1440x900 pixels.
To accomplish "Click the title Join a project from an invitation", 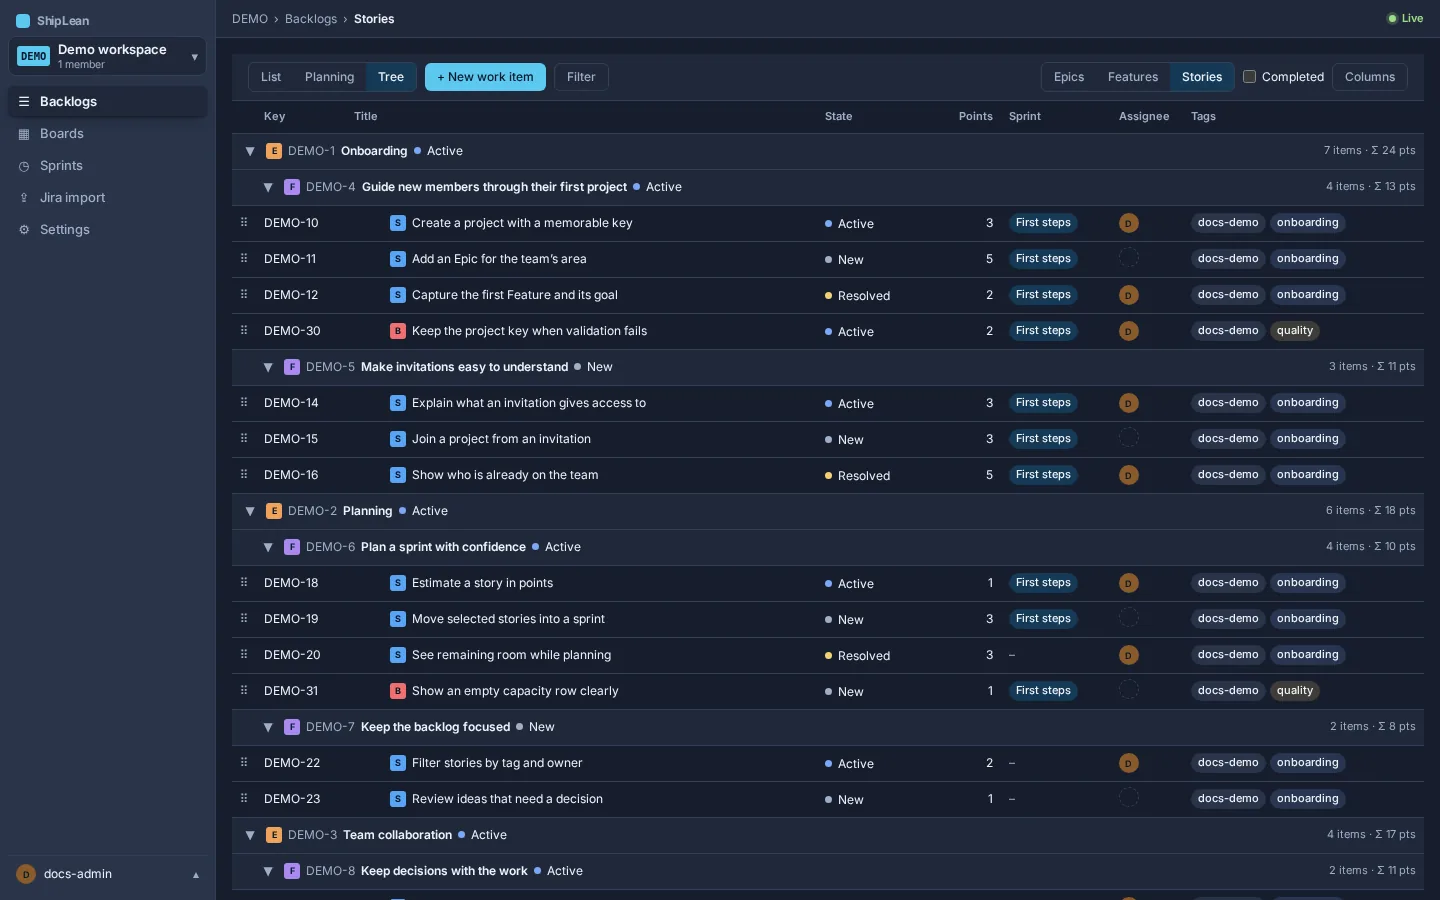I will pyautogui.click(x=501, y=439).
